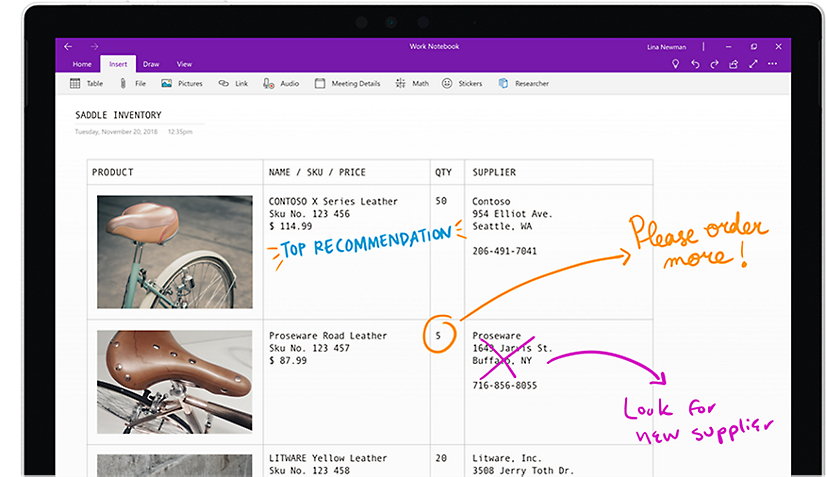Go back using the left arrow
Screen dimensions: 826x477
pyautogui.click(x=68, y=46)
